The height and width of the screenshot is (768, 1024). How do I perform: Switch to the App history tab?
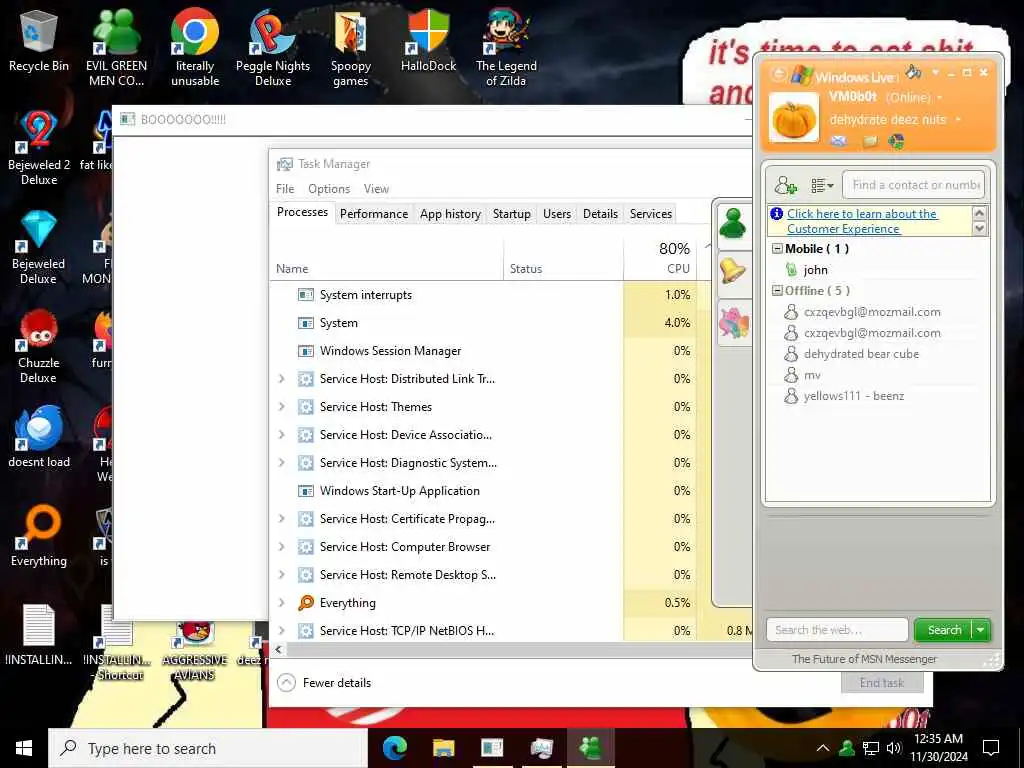[451, 214]
